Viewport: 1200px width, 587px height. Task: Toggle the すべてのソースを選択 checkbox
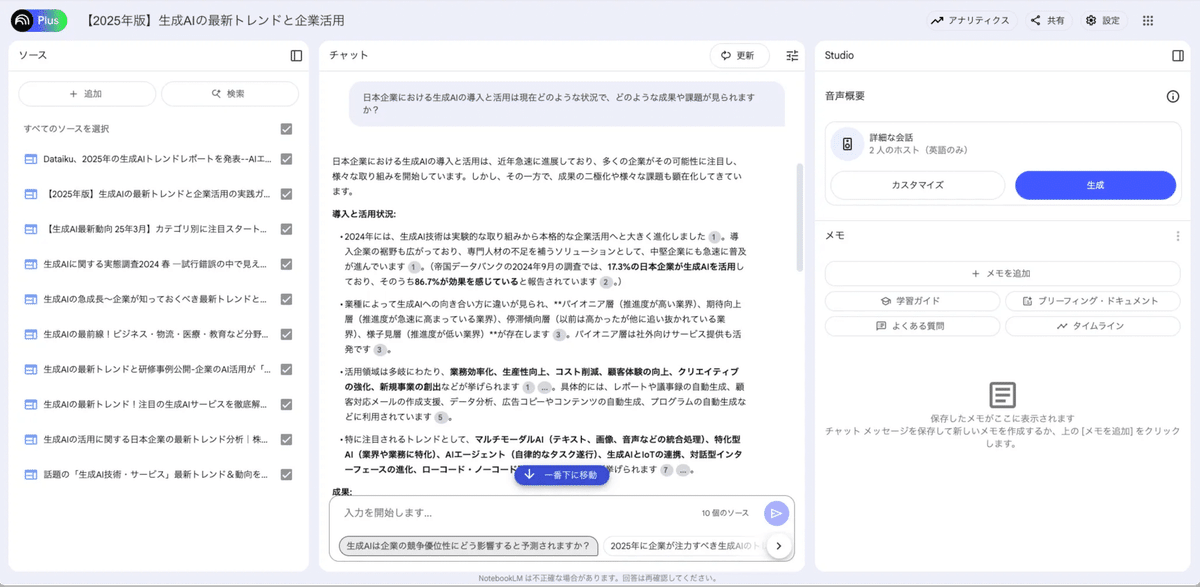tap(285, 128)
